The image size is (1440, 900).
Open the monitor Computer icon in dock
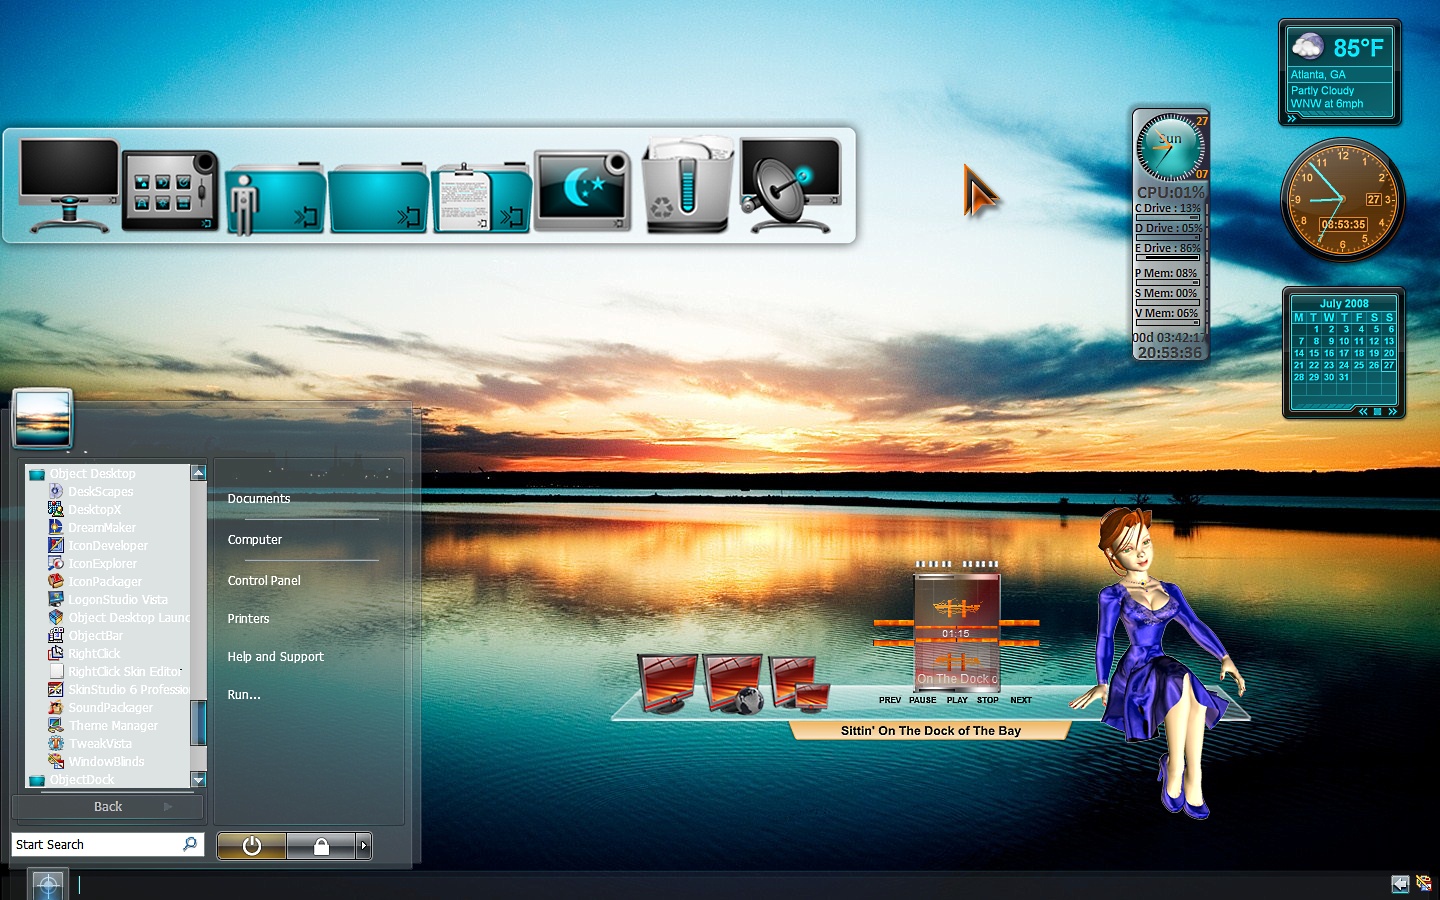pos(68,185)
